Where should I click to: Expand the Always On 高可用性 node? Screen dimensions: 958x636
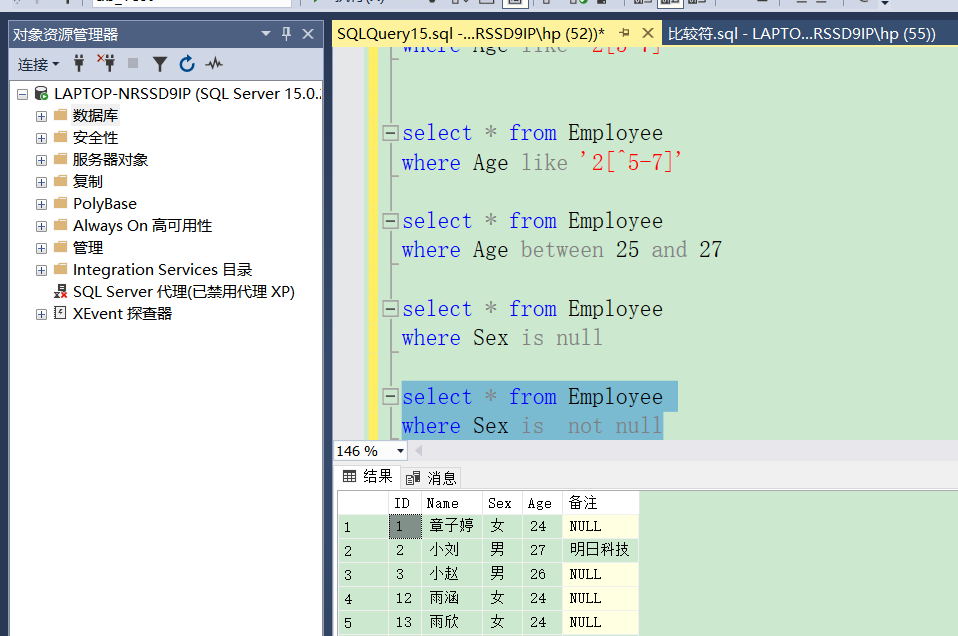pyautogui.click(x=42, y=226)
